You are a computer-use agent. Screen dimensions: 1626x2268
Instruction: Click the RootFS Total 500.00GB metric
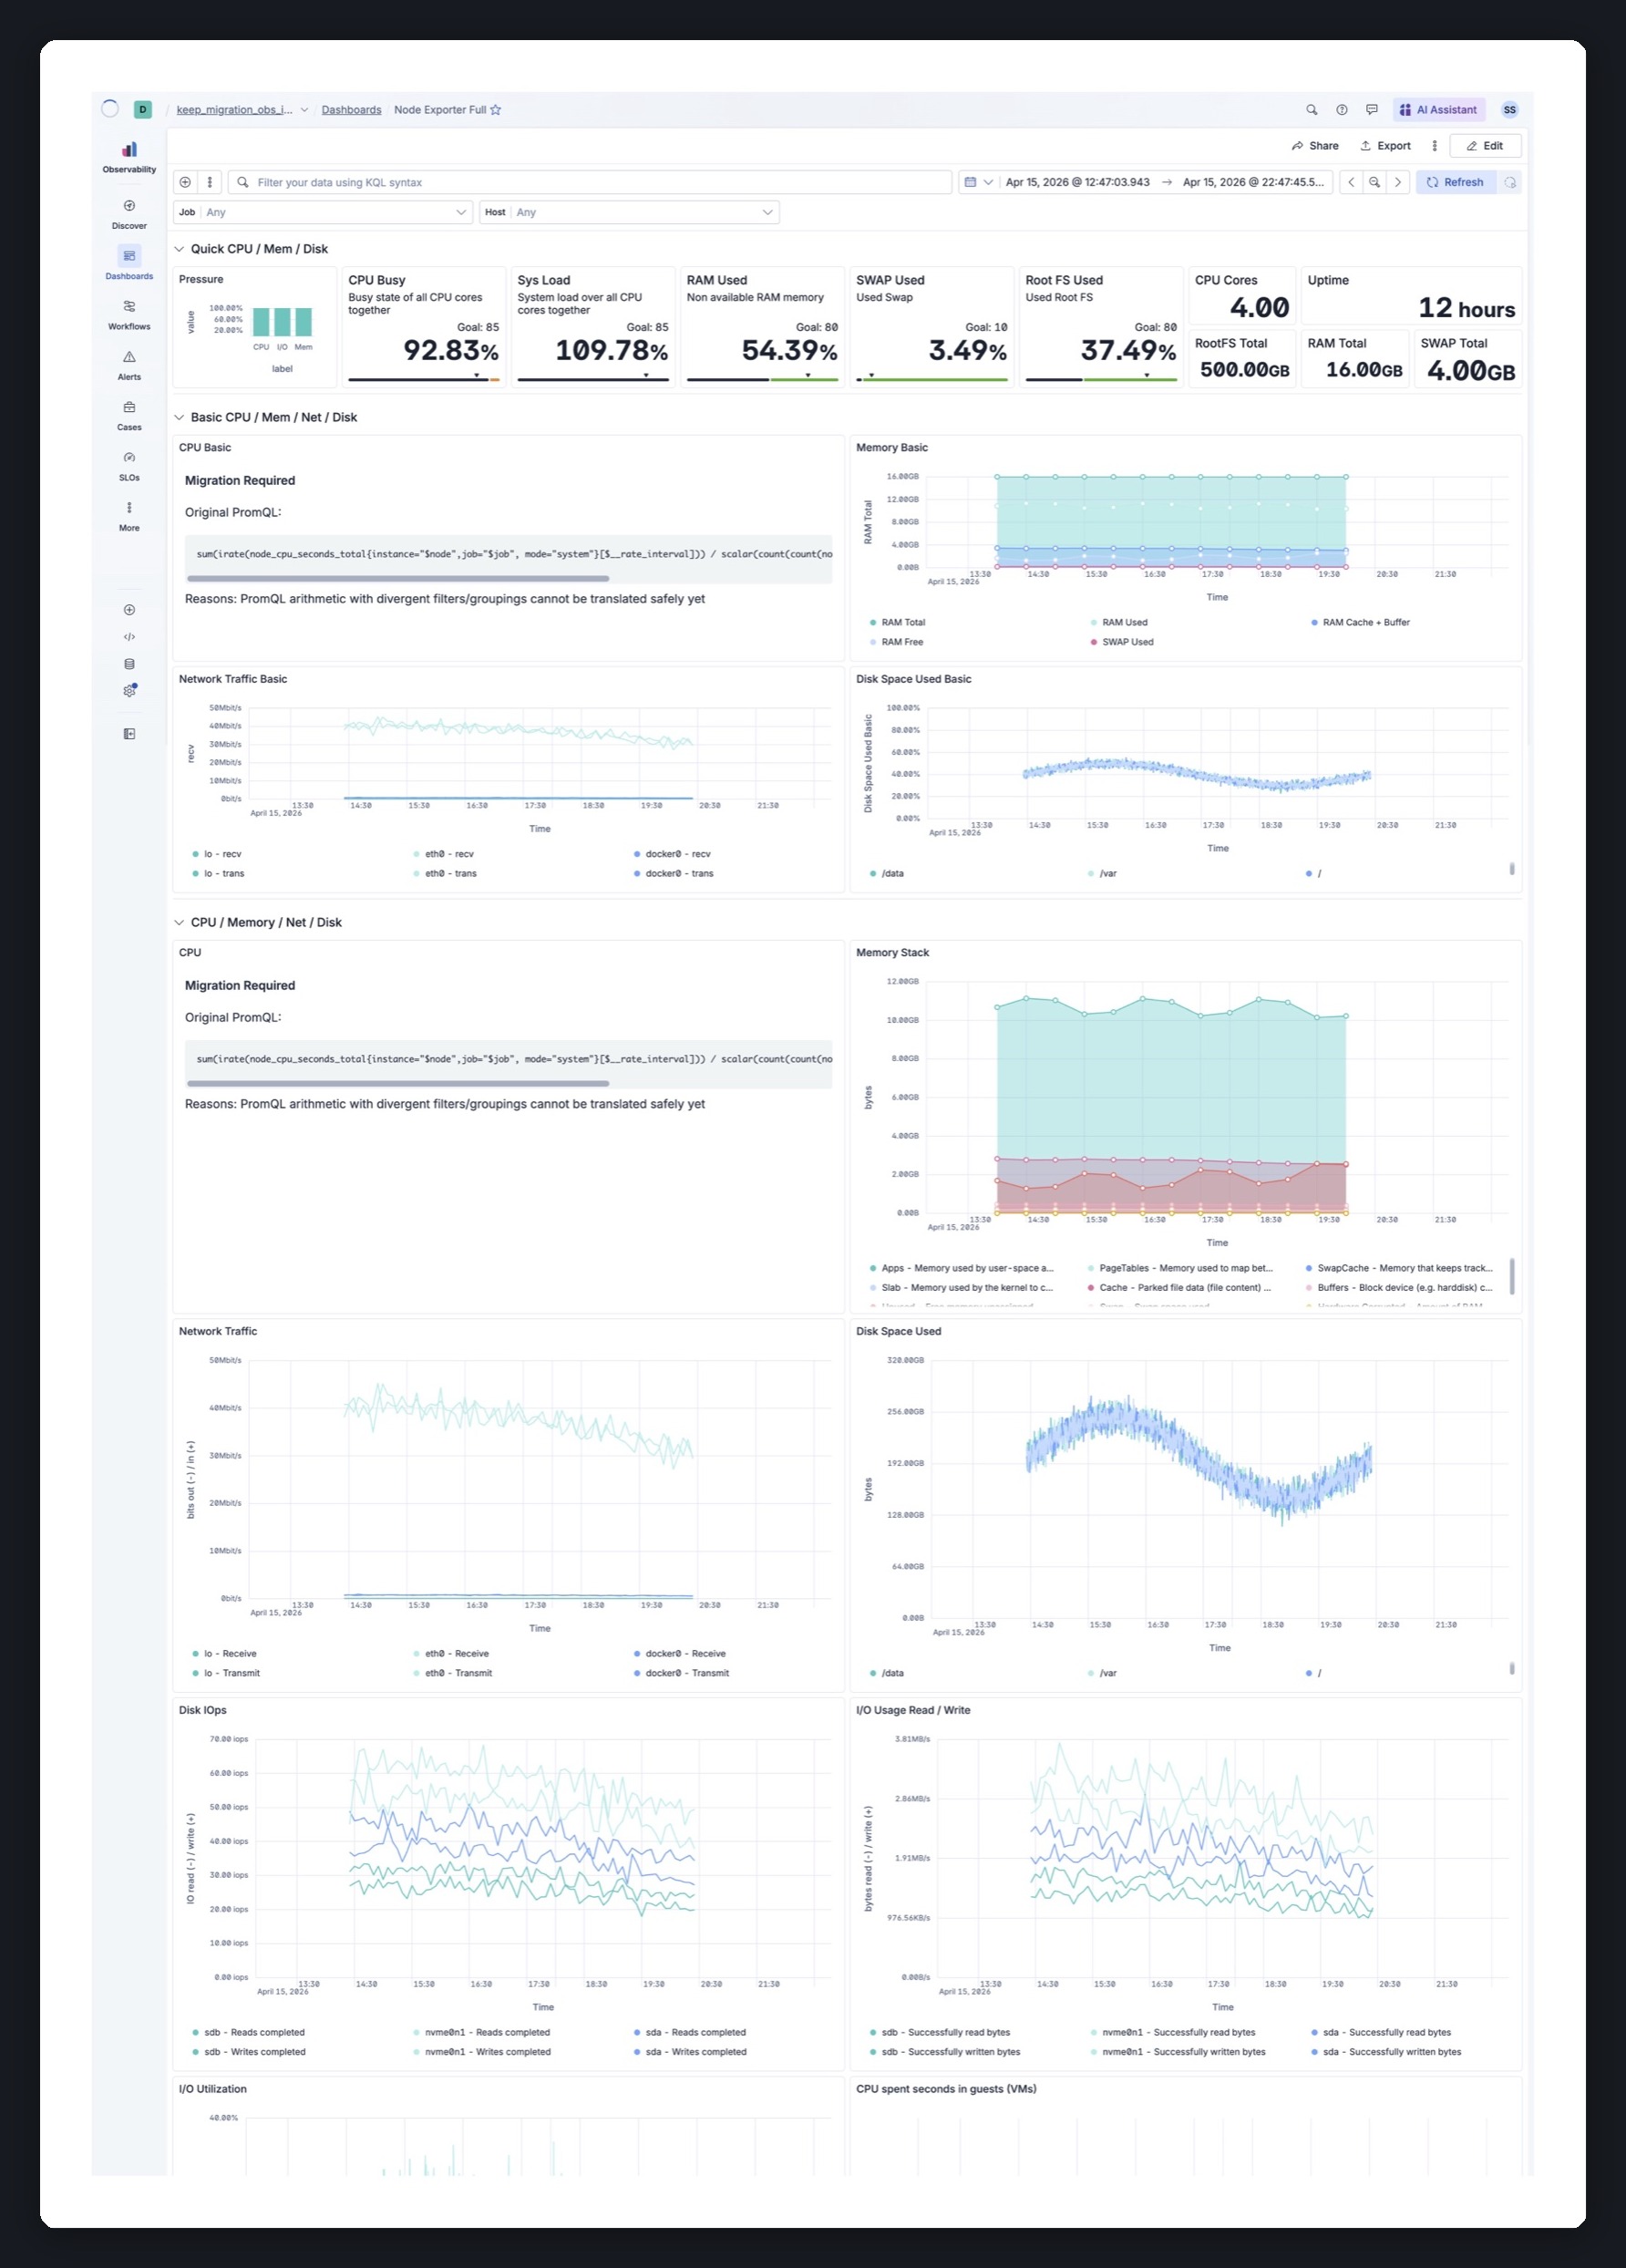(x=1242, y=358)
